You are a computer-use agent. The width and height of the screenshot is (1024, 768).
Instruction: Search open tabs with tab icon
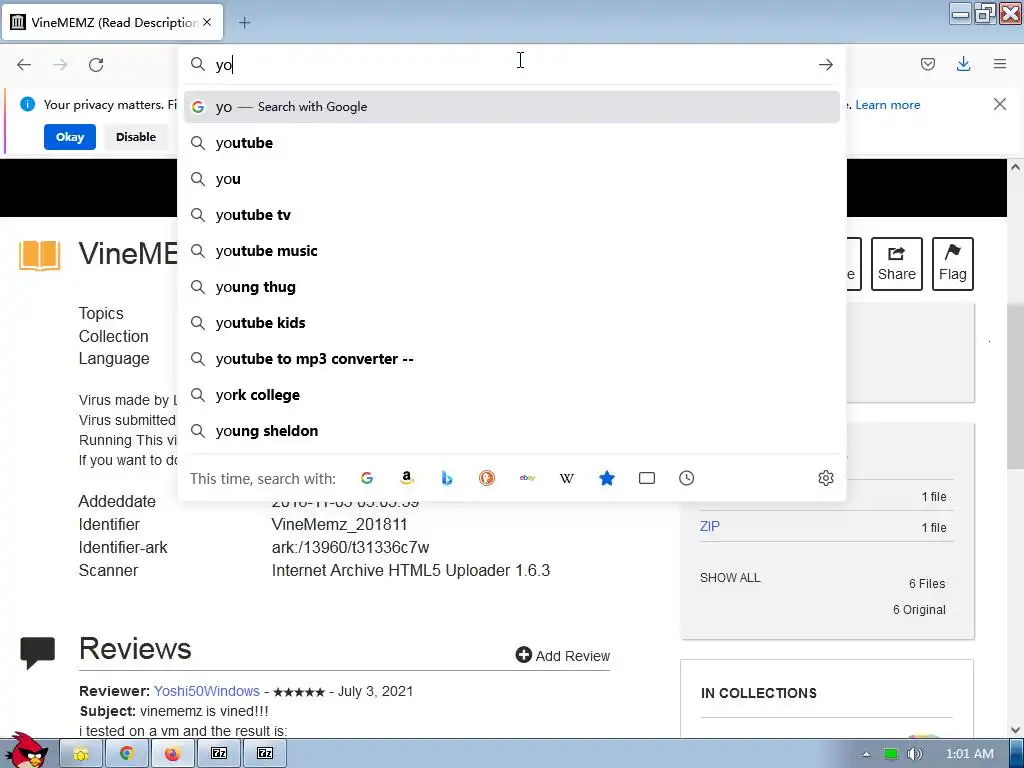[647, 478]
